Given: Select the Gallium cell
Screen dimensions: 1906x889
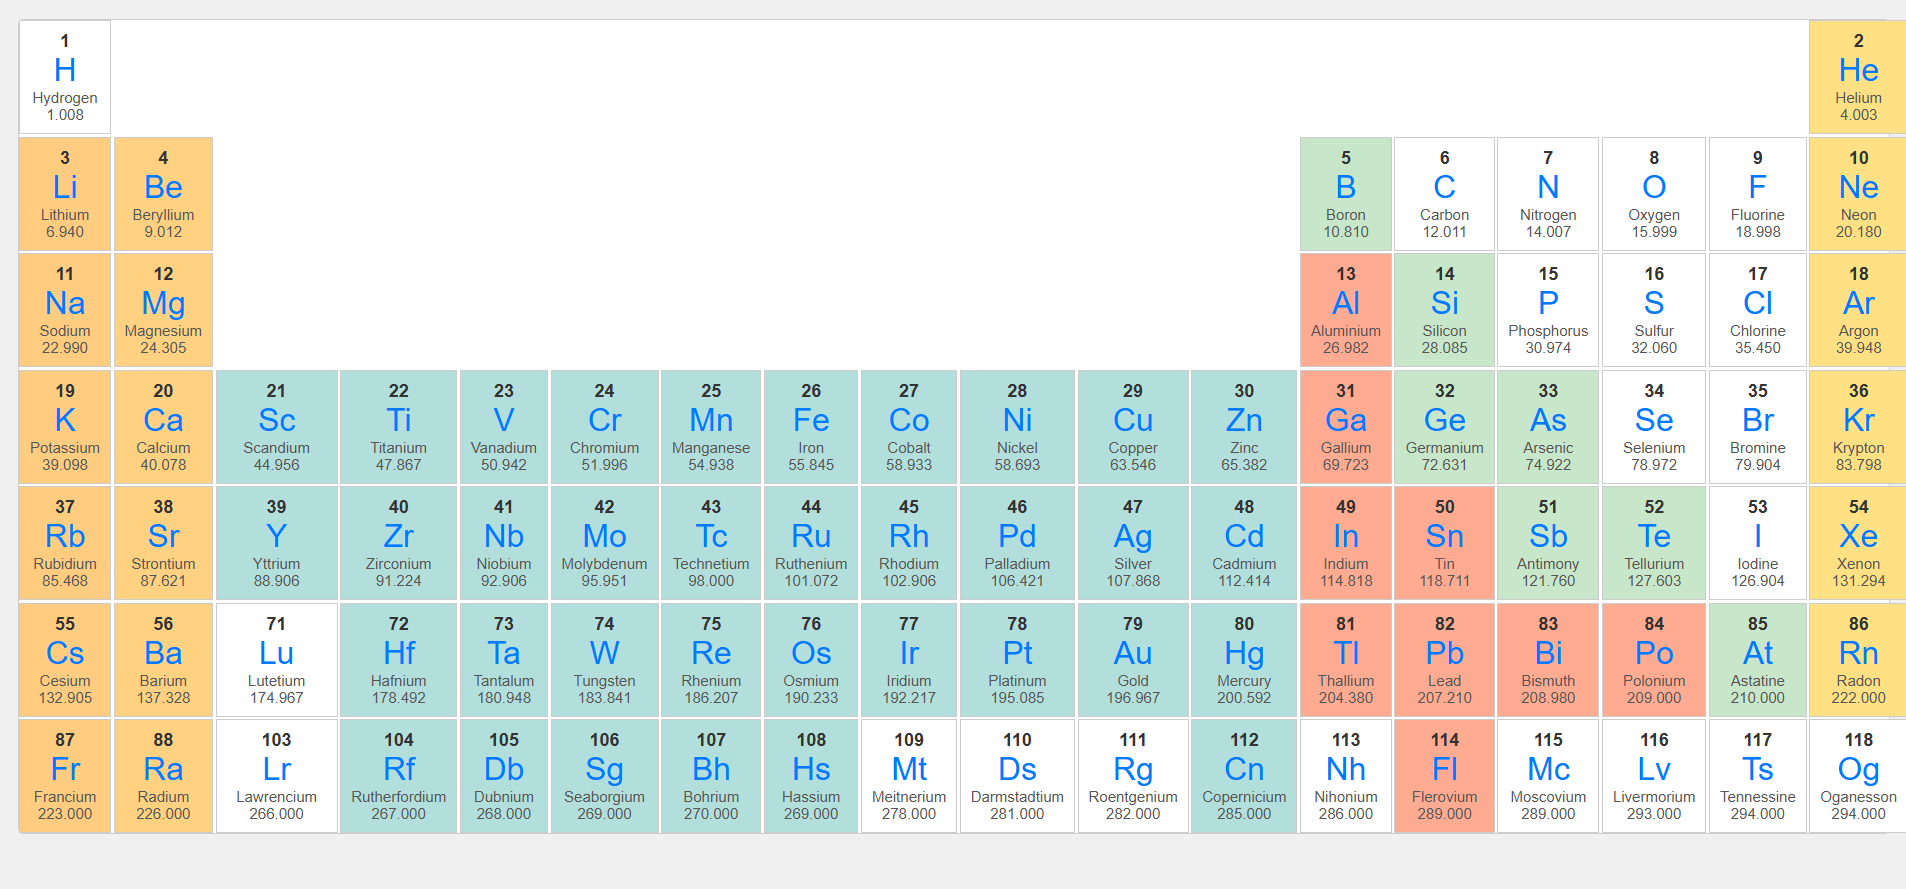Looking at the screenshot, I should click(x=1345, y=427).
